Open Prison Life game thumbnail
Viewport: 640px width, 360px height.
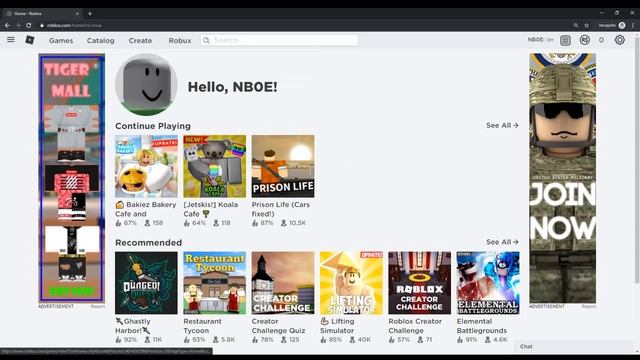(x=283, y=167)
